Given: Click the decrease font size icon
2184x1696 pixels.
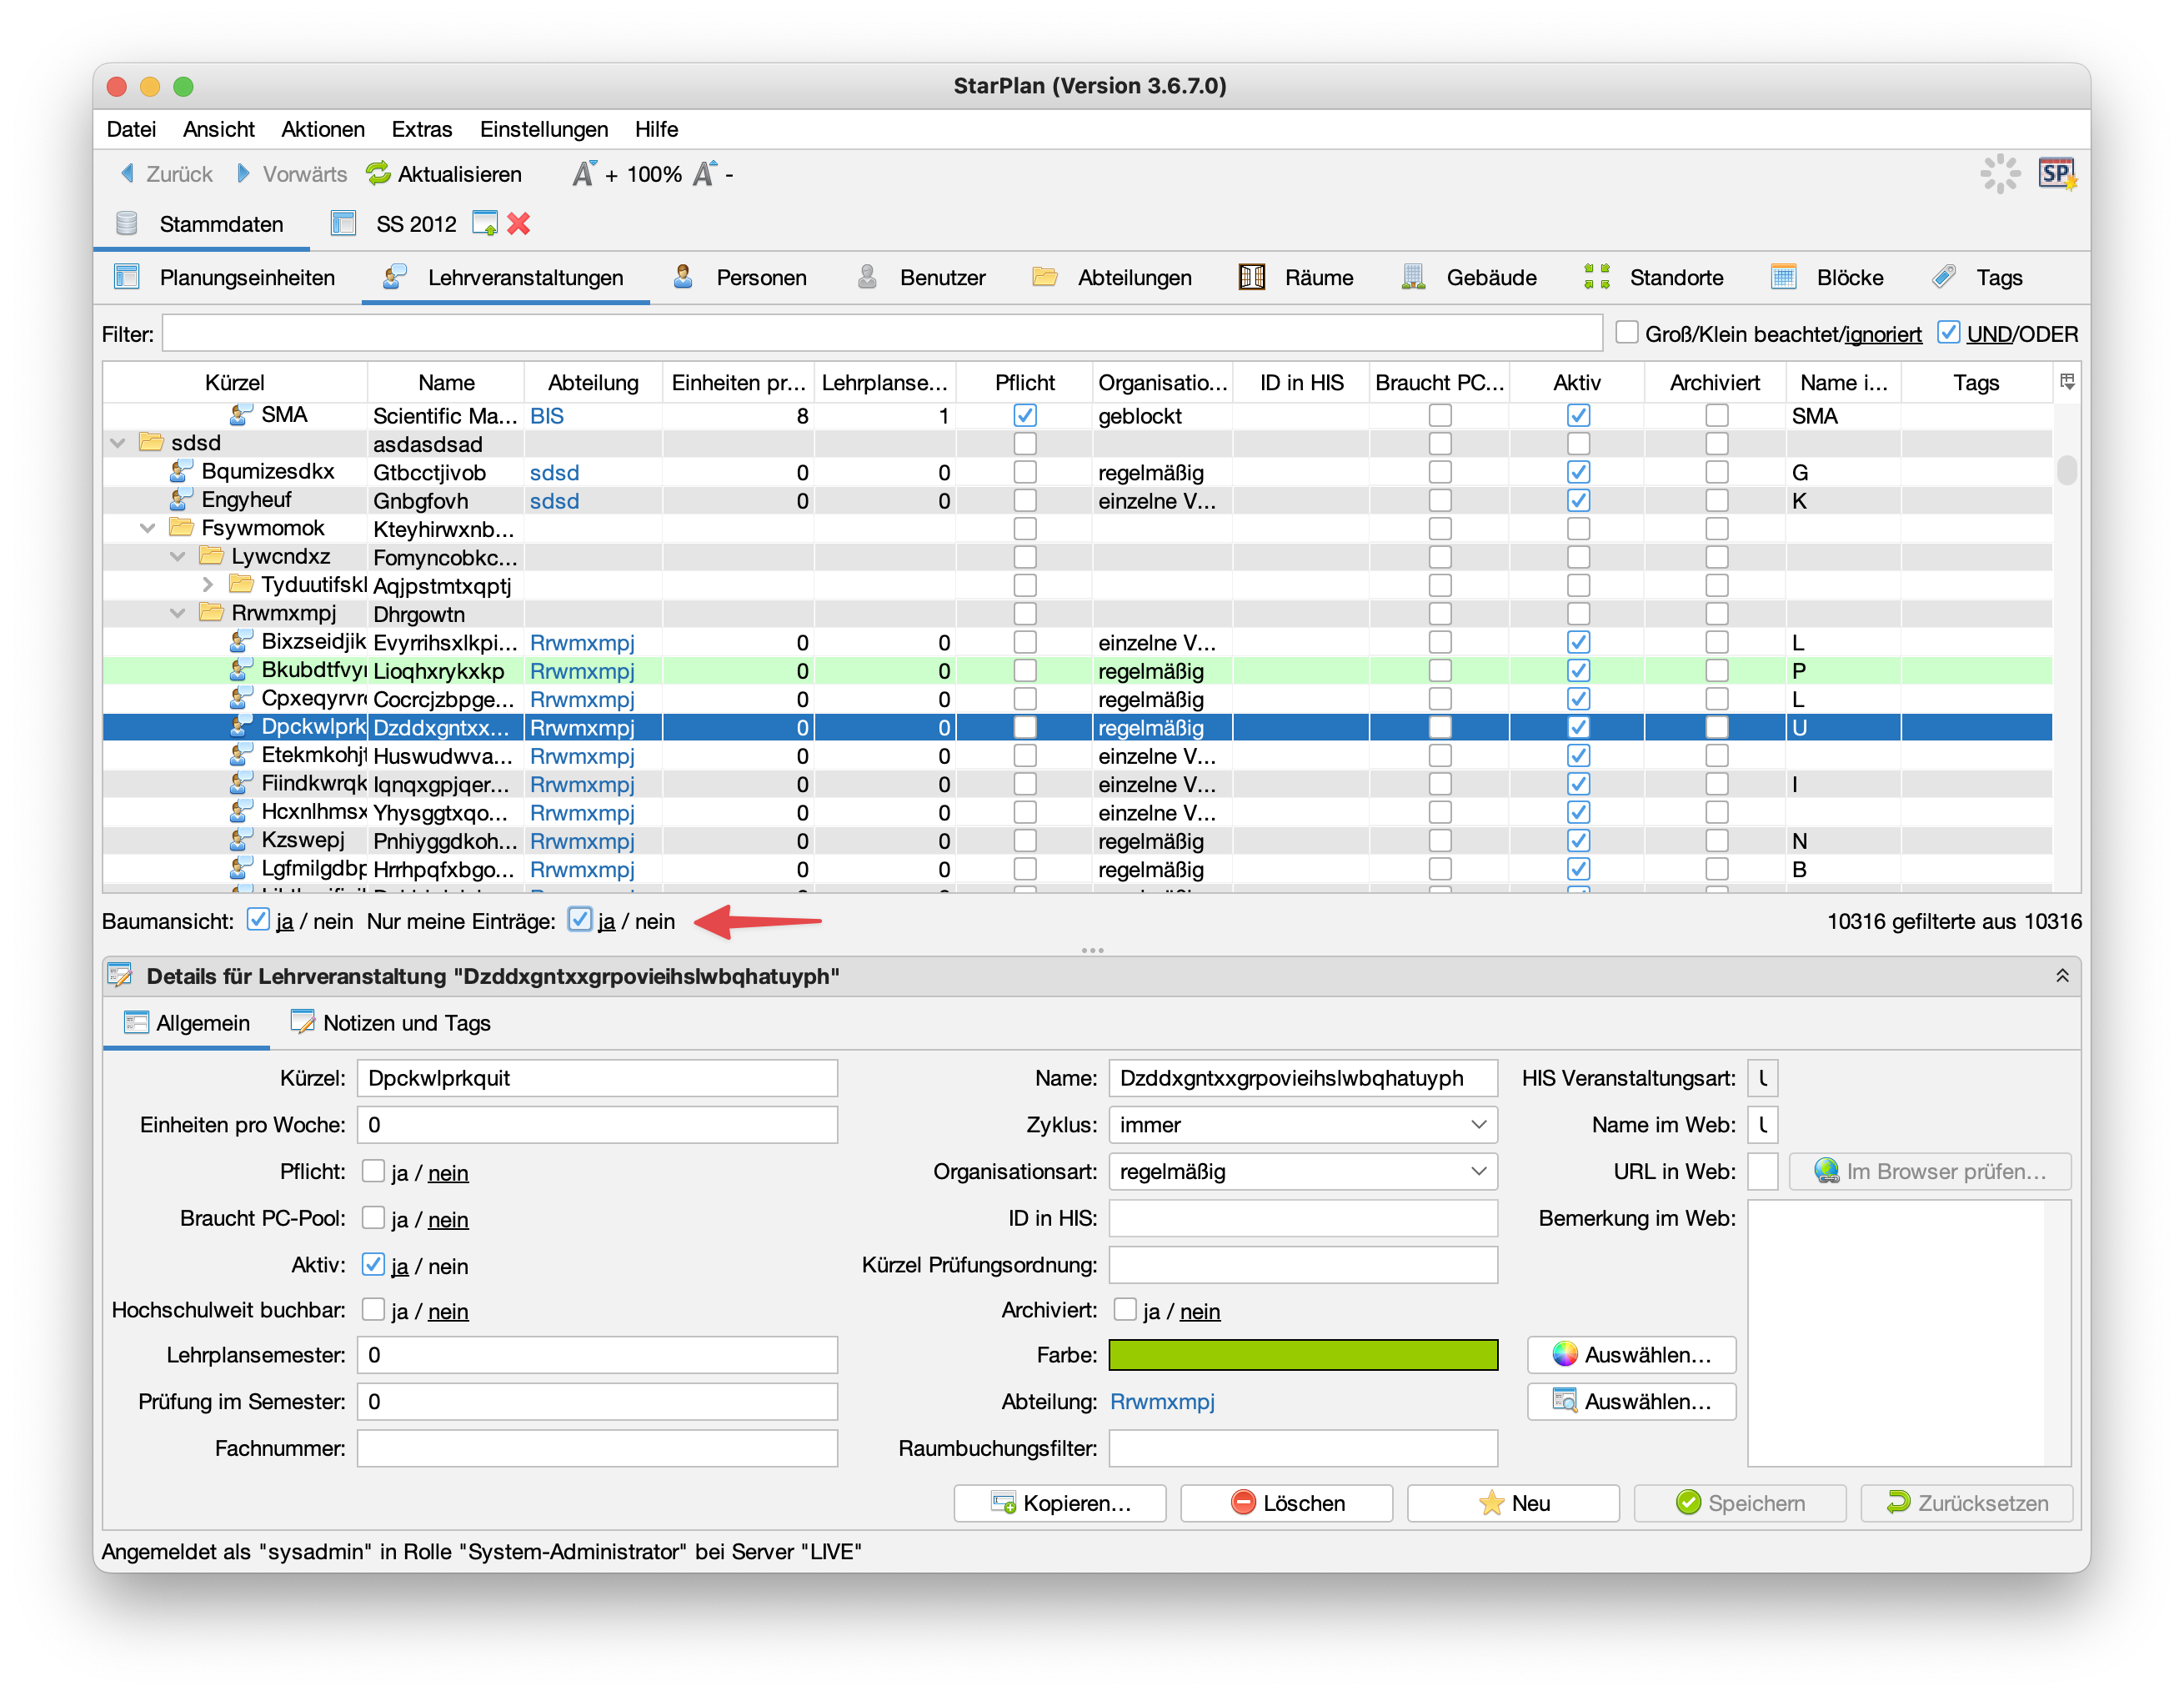Looking at the screenshot, I should pos(705,174).
